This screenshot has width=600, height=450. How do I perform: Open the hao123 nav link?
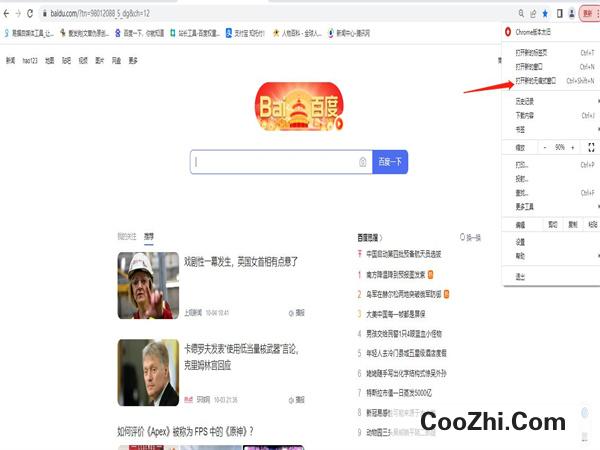[x=30, y=60]
